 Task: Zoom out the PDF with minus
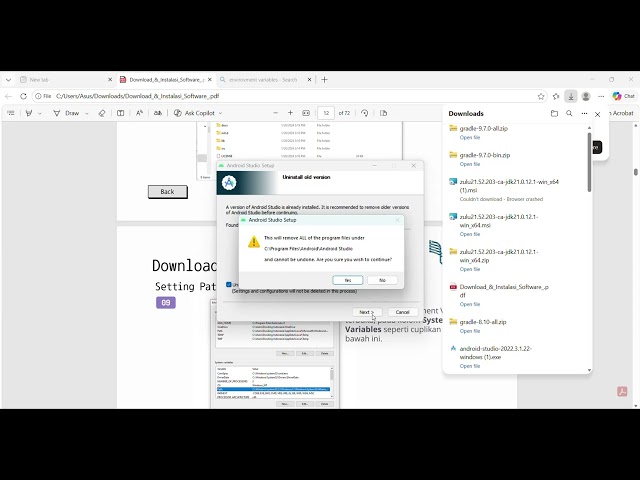click(276, 113)
